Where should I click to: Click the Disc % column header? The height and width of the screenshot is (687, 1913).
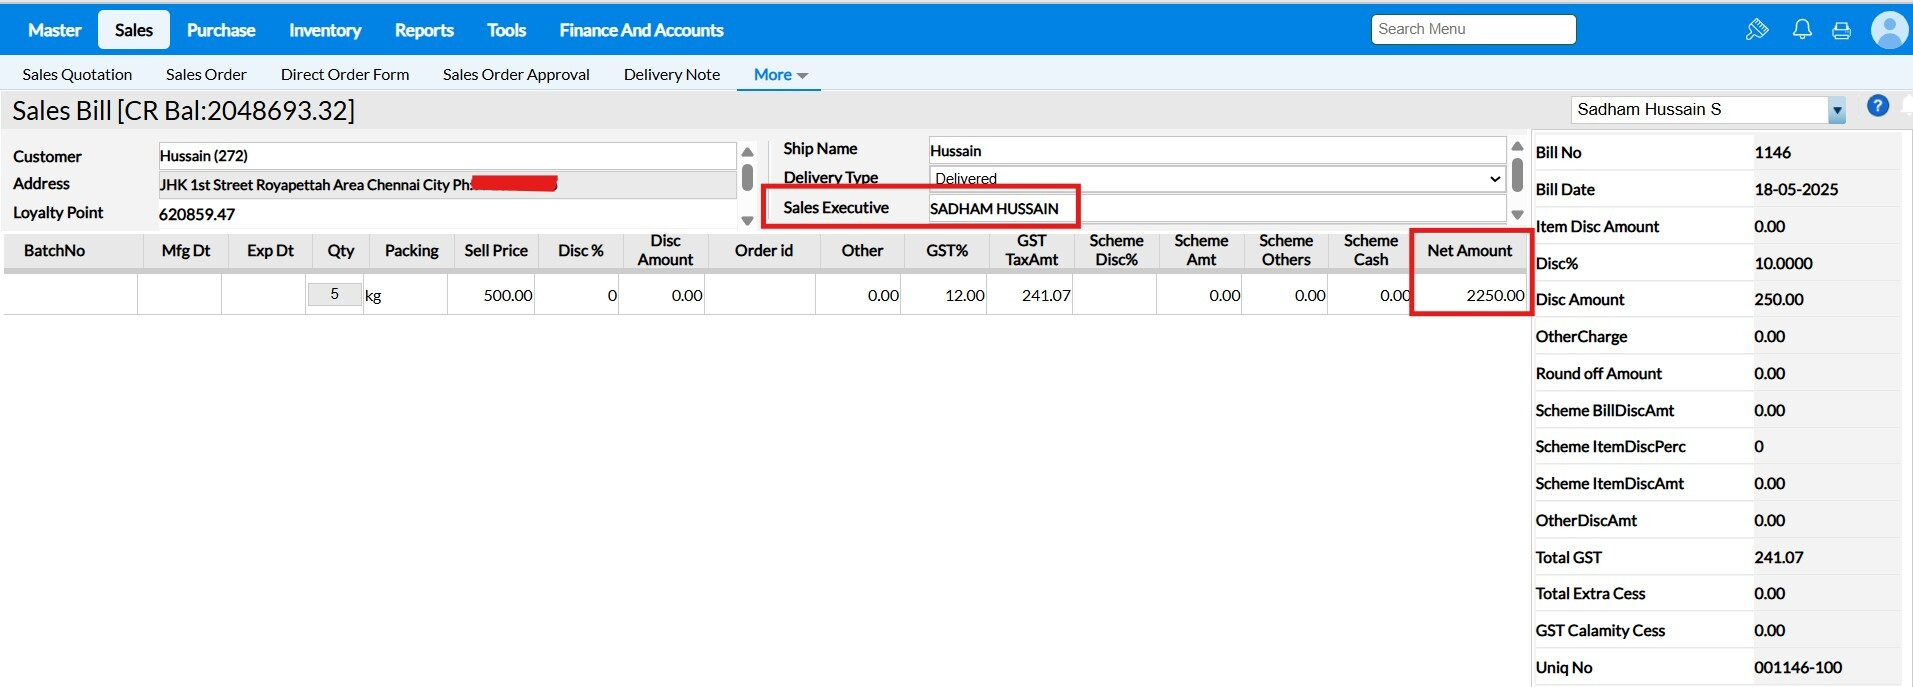(581, 250)
